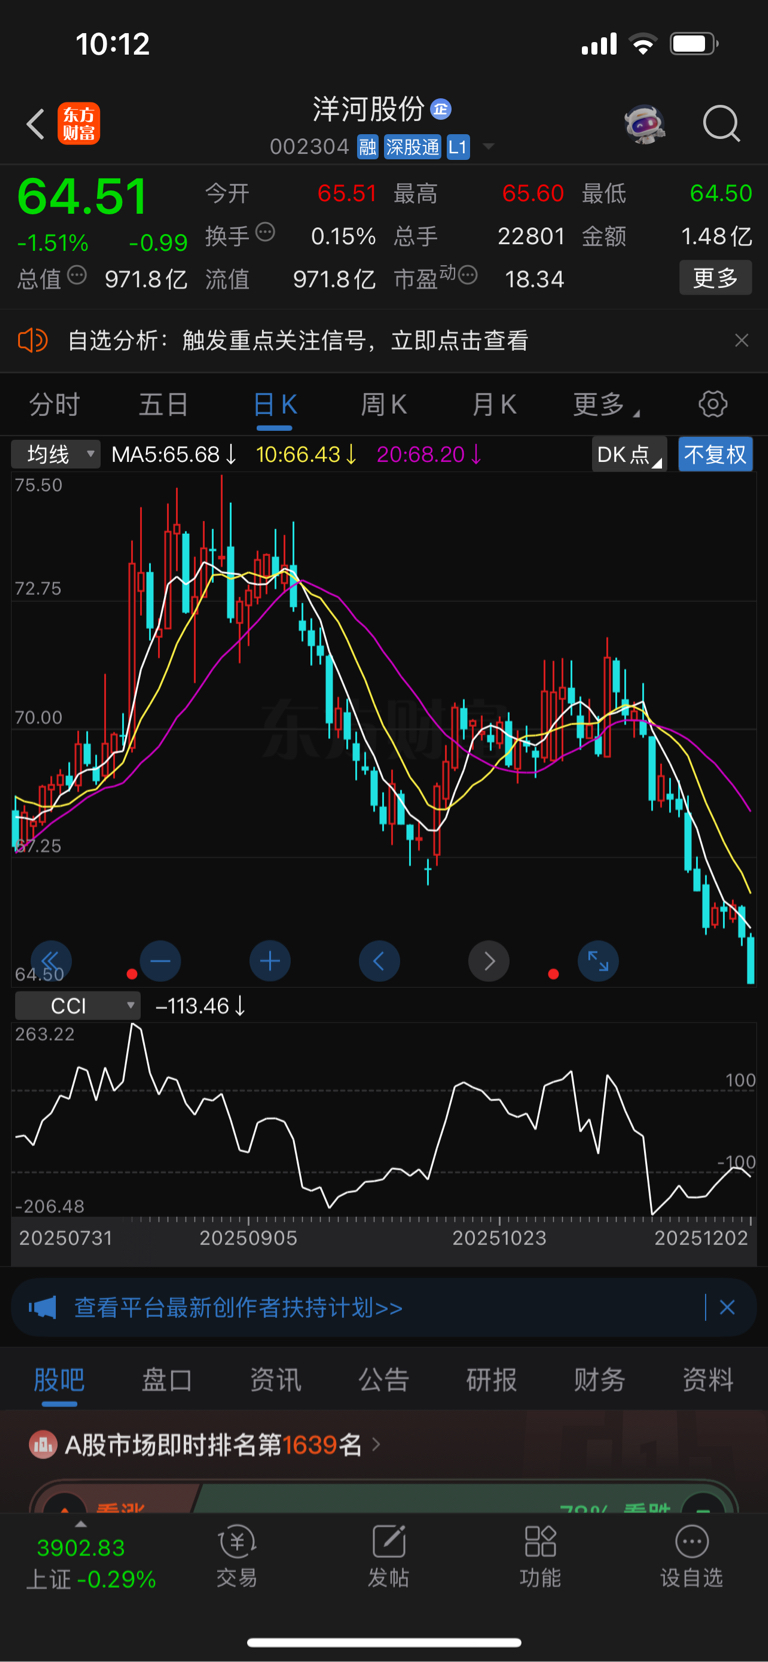Tap the orange speaker alert icon
This screenshot has height=1662, width=768.
point(33,340)
